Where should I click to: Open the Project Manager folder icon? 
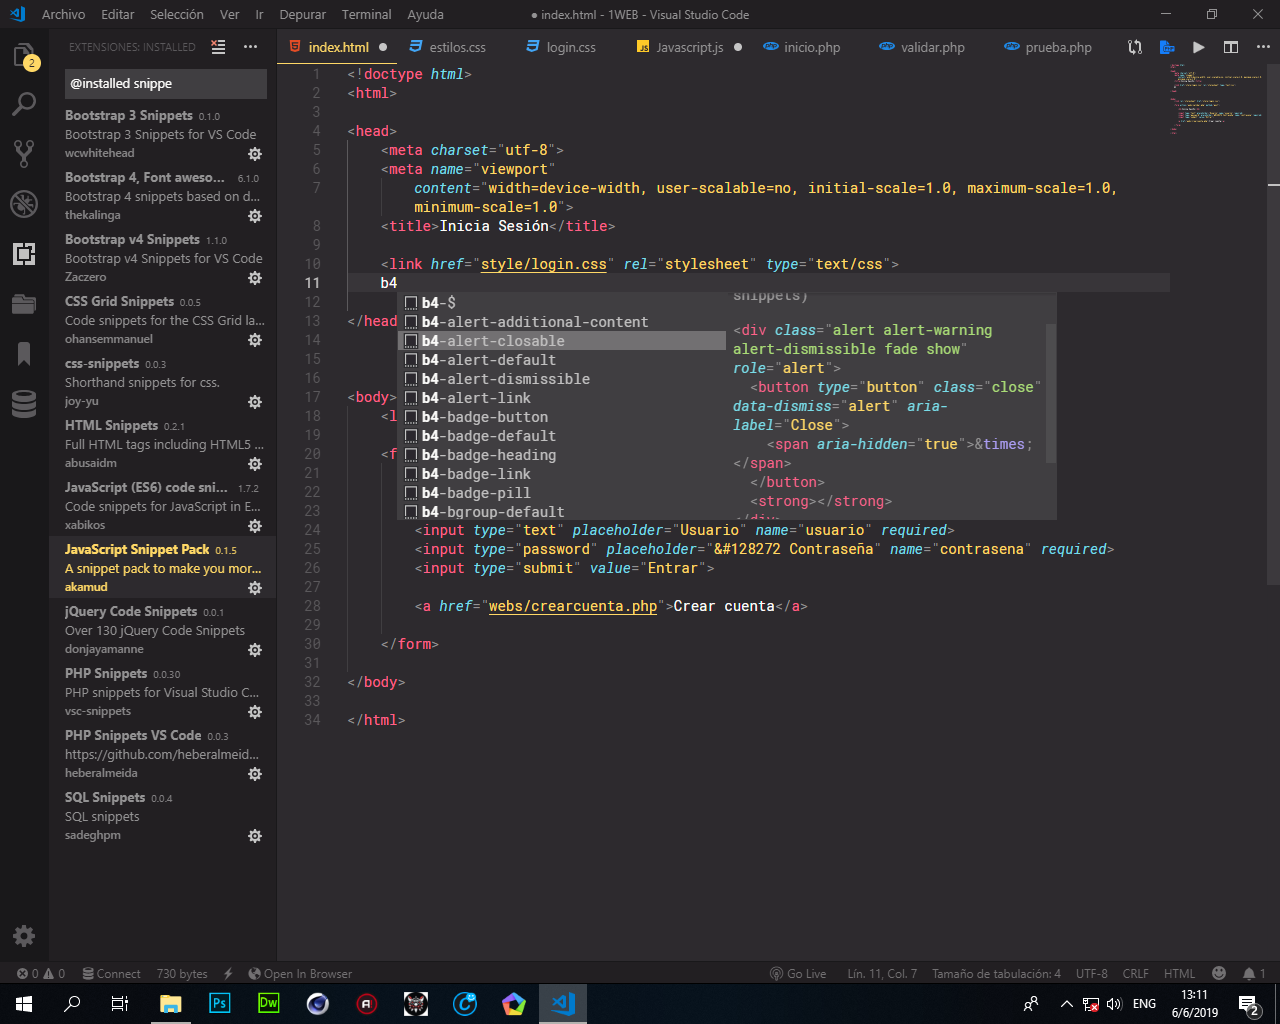click(x=24, y=303)
